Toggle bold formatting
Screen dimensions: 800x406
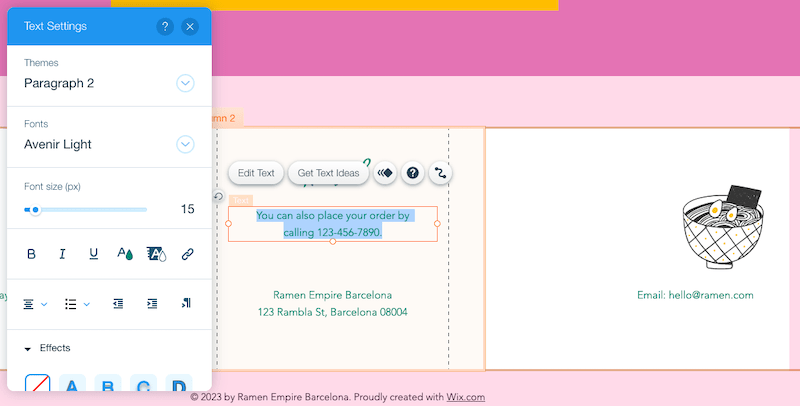(x=31, y=254)
